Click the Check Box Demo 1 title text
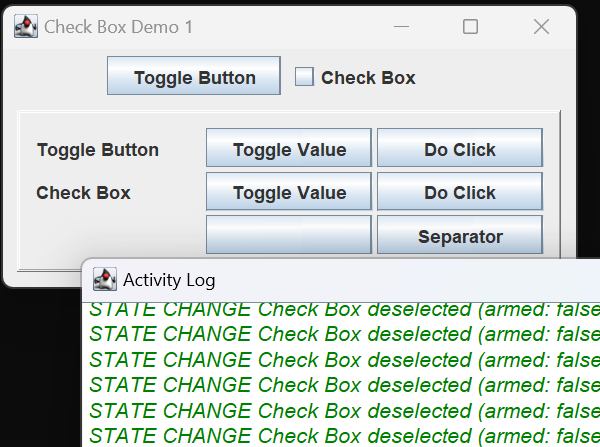 pyautogui.click(x=118, y=27)
